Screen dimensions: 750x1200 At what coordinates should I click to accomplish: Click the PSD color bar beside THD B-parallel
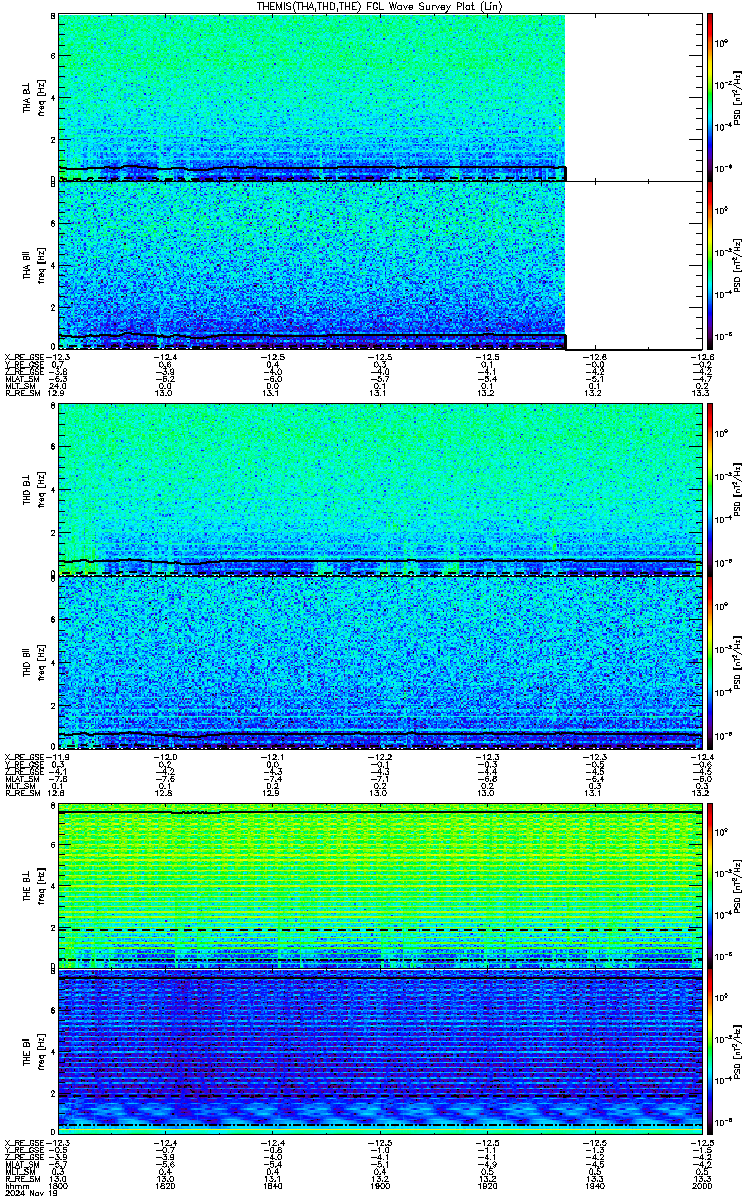point(710,663)
